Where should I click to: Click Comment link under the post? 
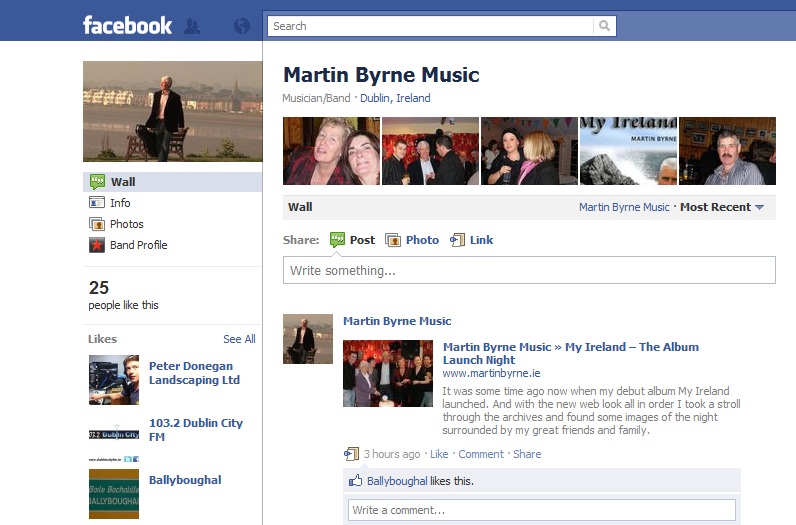point(481,454)
